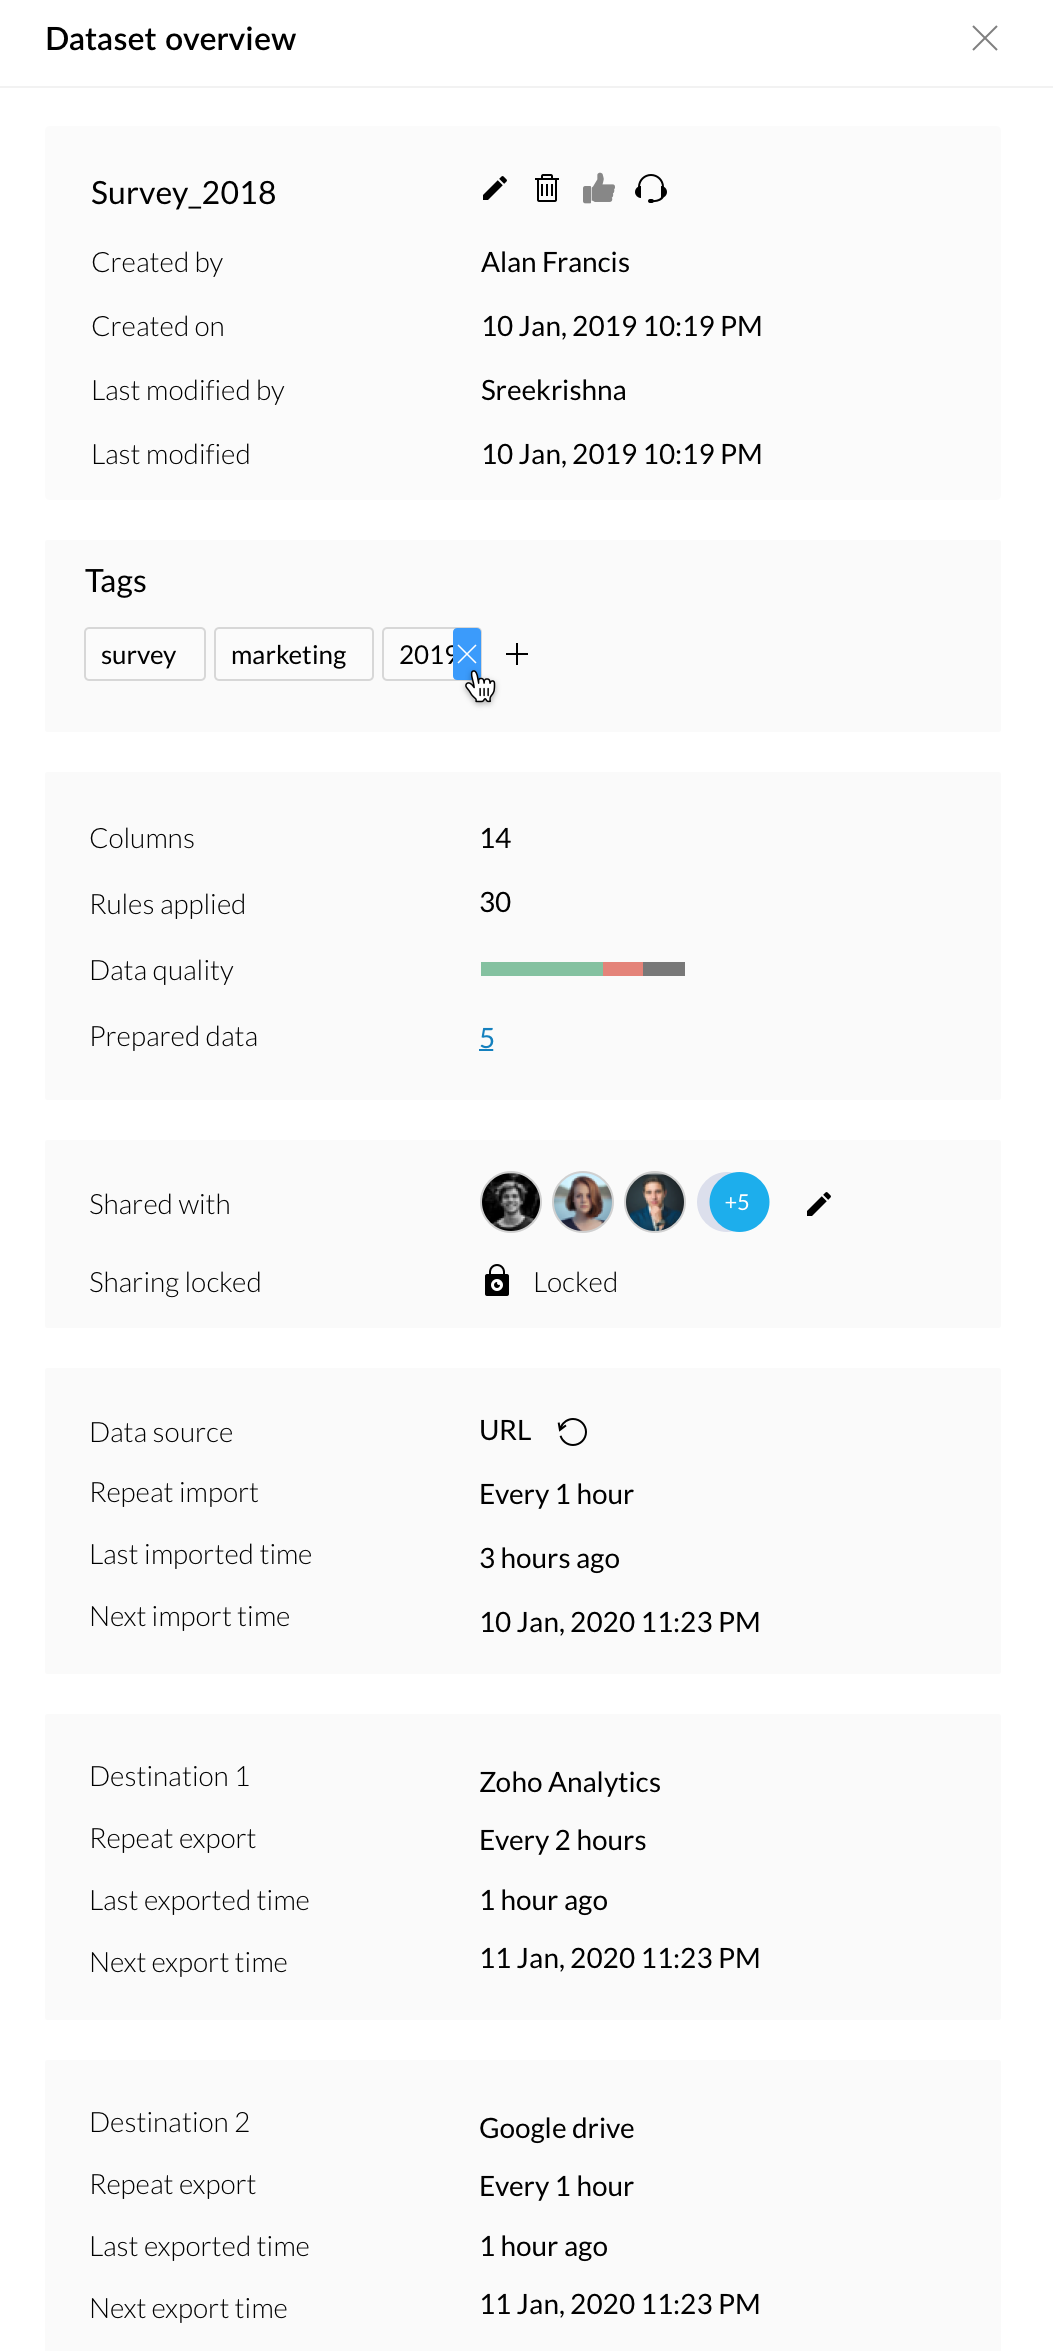Screen dimensions: 1053x2351
Task: Click the pencil icon to rename Survey_2018
Action: (495, 189)
